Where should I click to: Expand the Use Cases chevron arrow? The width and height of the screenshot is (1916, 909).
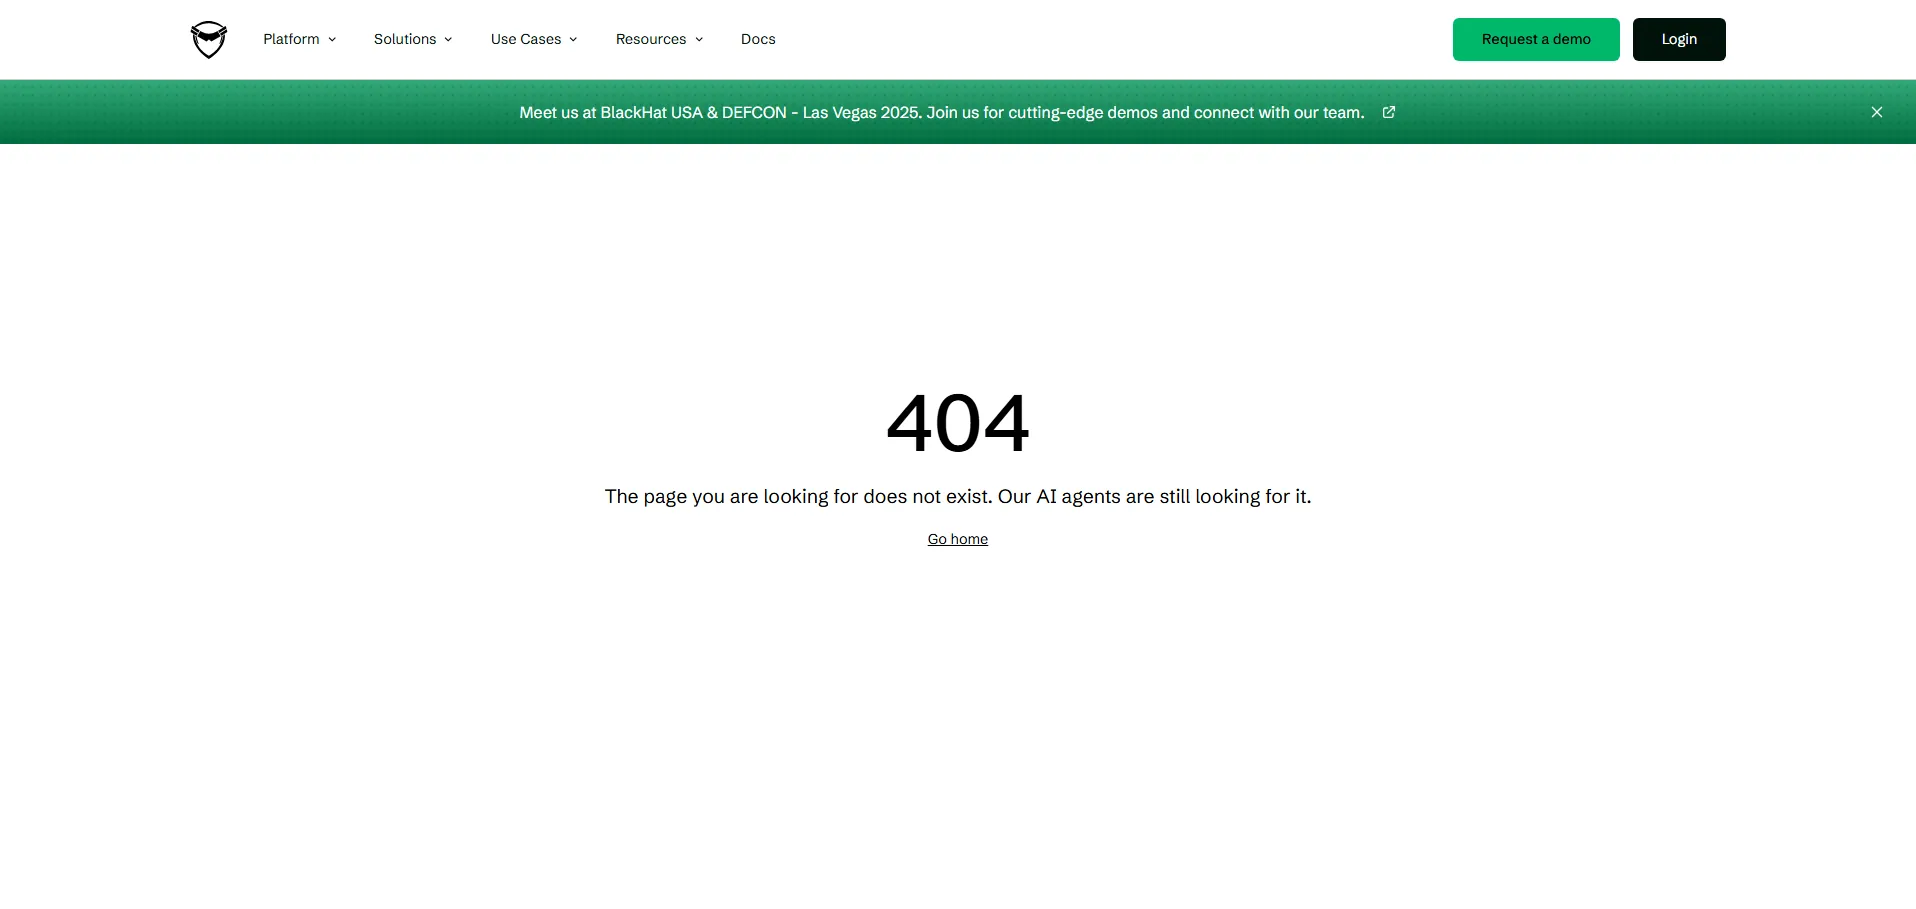573,40
